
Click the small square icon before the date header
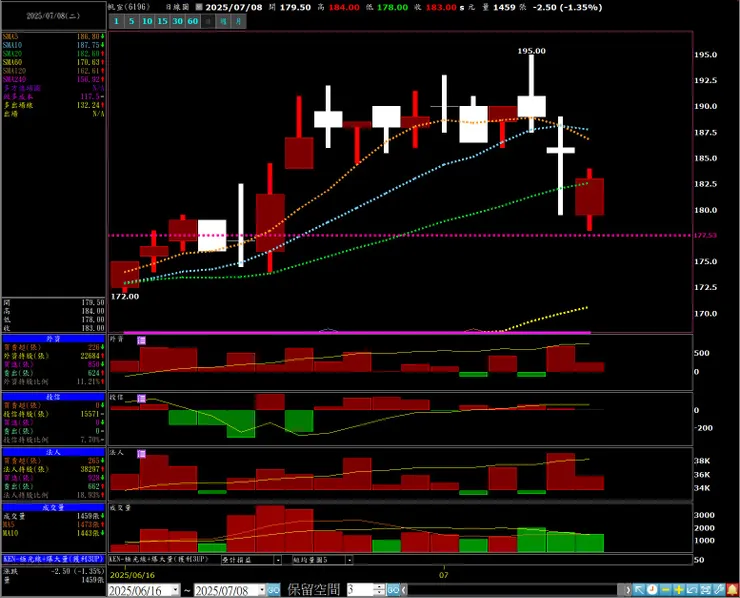tap(199, 7)
